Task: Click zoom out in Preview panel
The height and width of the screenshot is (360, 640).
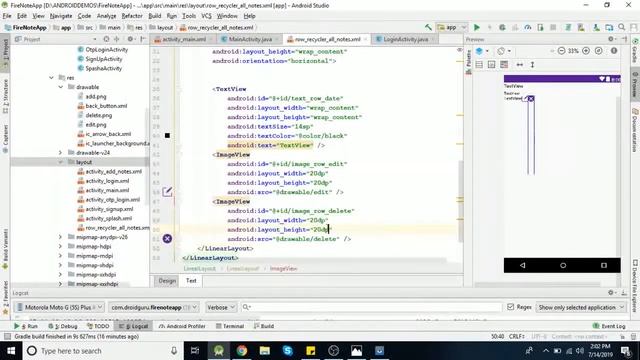Action: click(561, 51)
